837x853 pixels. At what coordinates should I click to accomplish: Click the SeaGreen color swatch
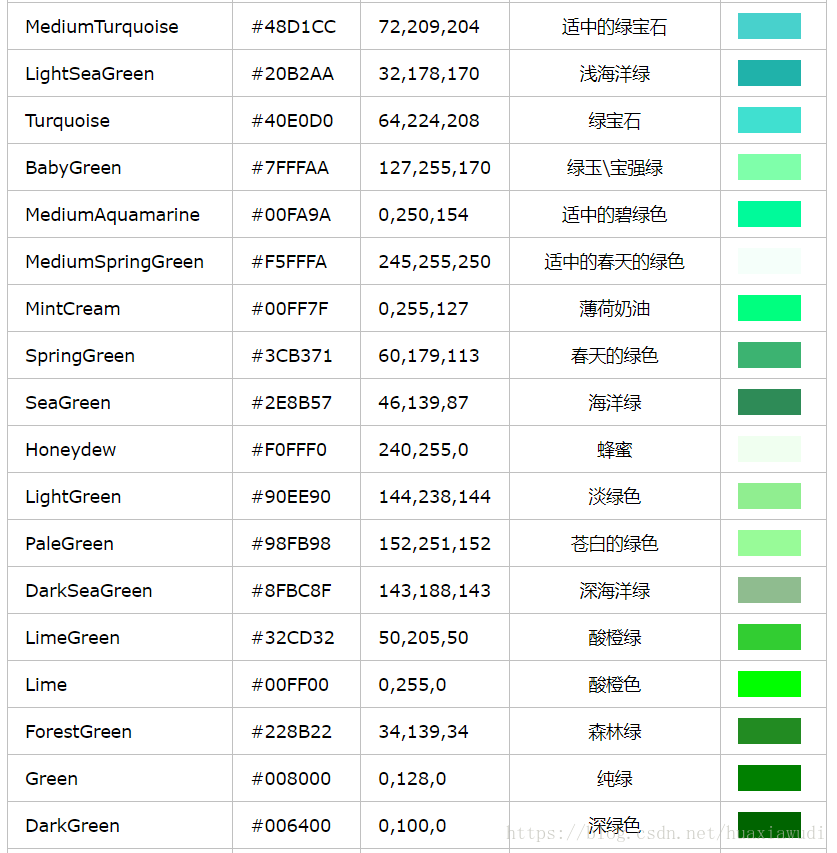[x=769, y=402]
